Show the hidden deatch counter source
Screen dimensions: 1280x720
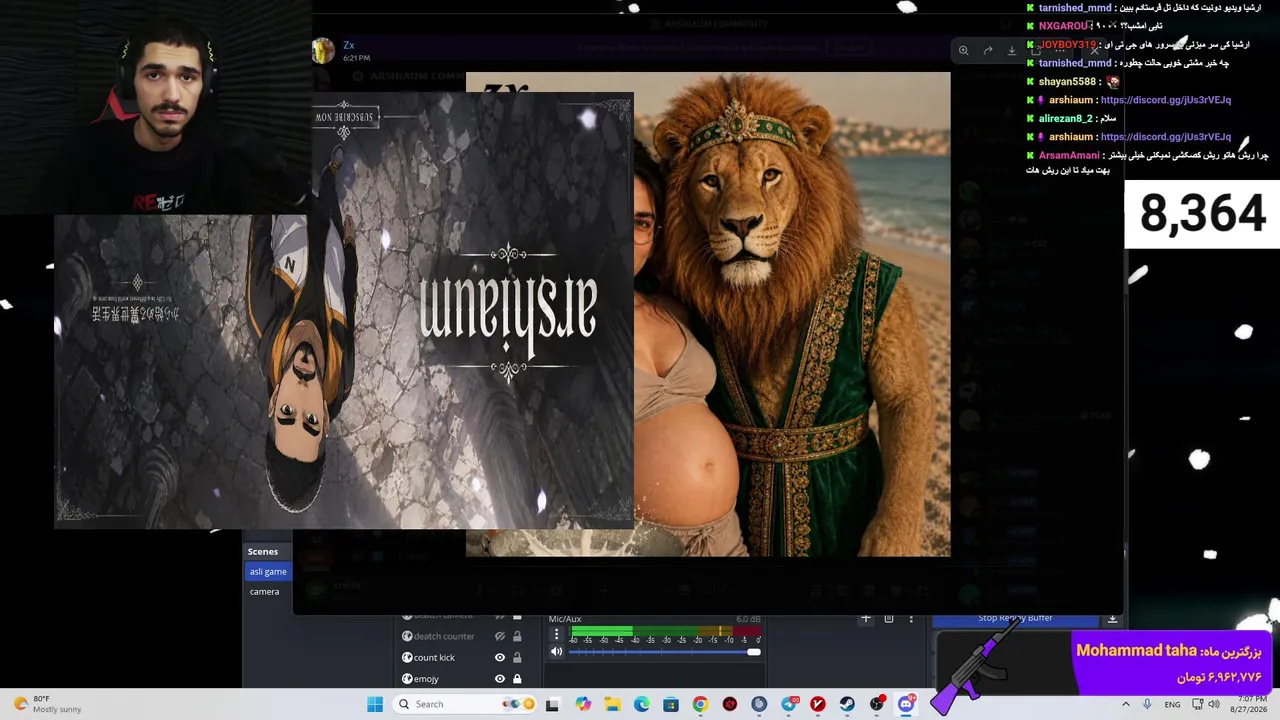[499, 636]
